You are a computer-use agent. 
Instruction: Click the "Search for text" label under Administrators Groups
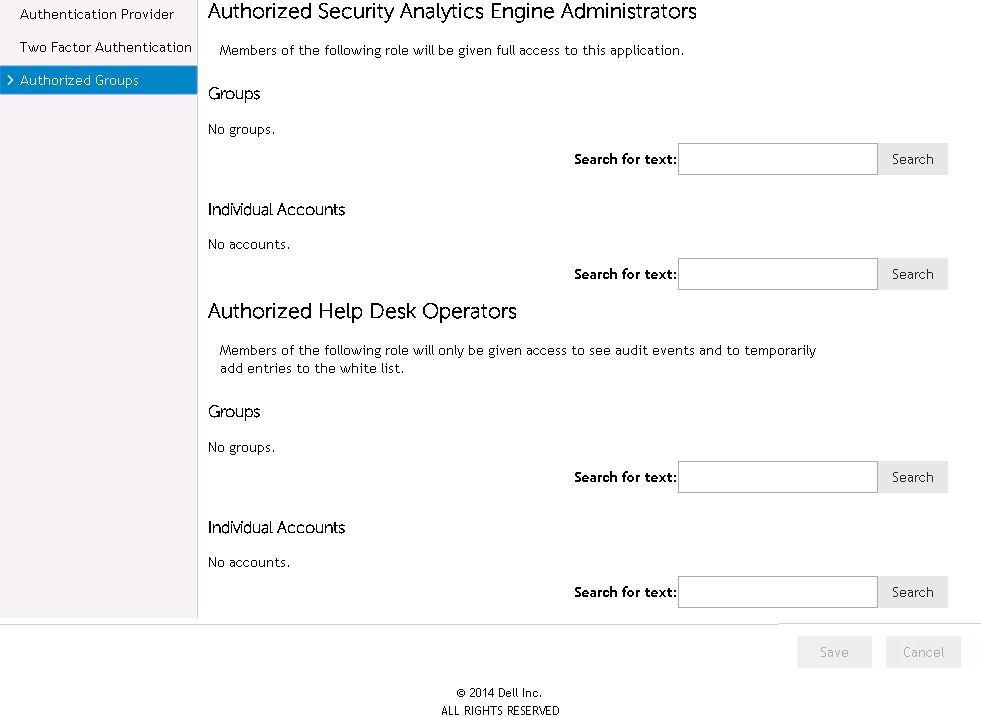coord(625,159)
